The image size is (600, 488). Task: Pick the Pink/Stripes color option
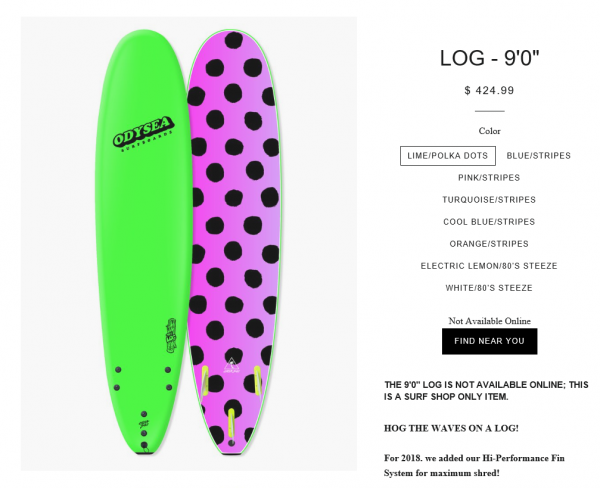(x=489, y=178)
